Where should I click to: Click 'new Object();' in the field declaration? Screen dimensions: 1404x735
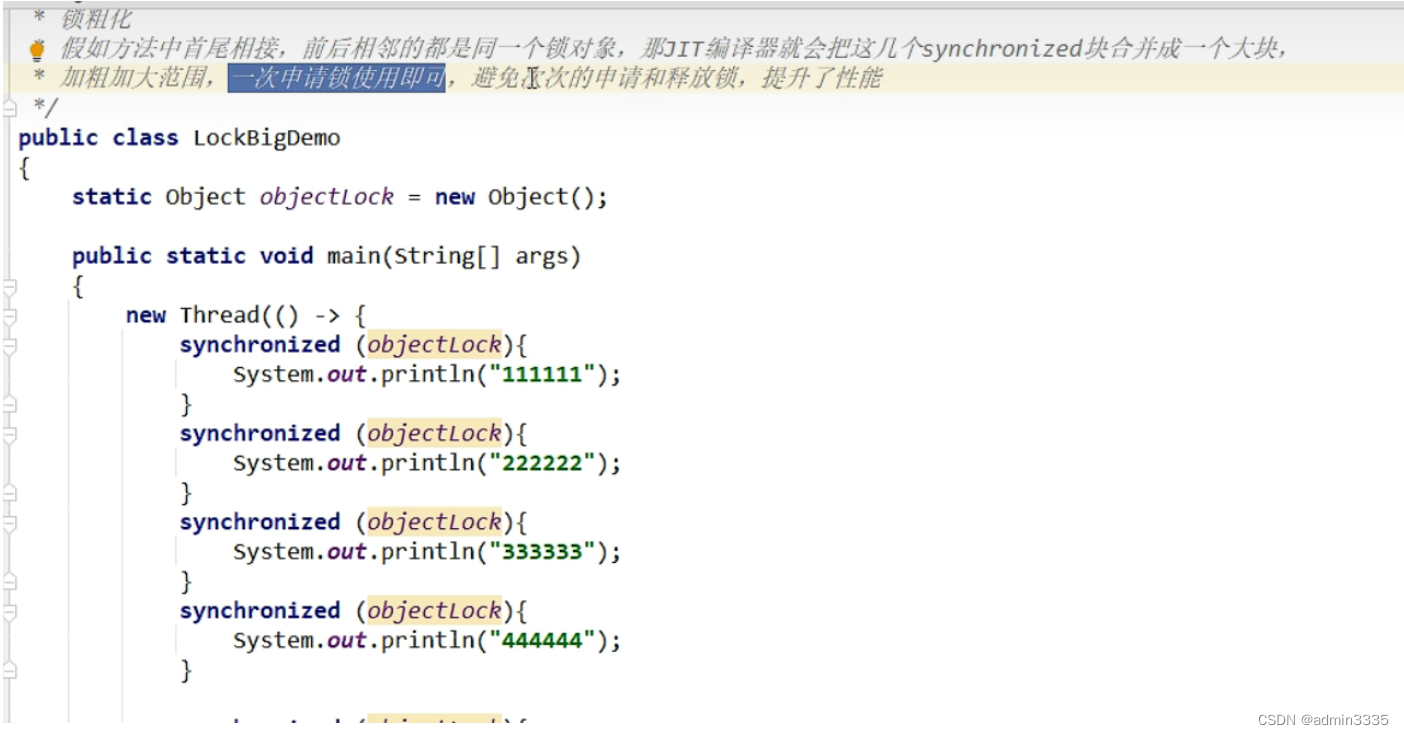click(521, 197)
